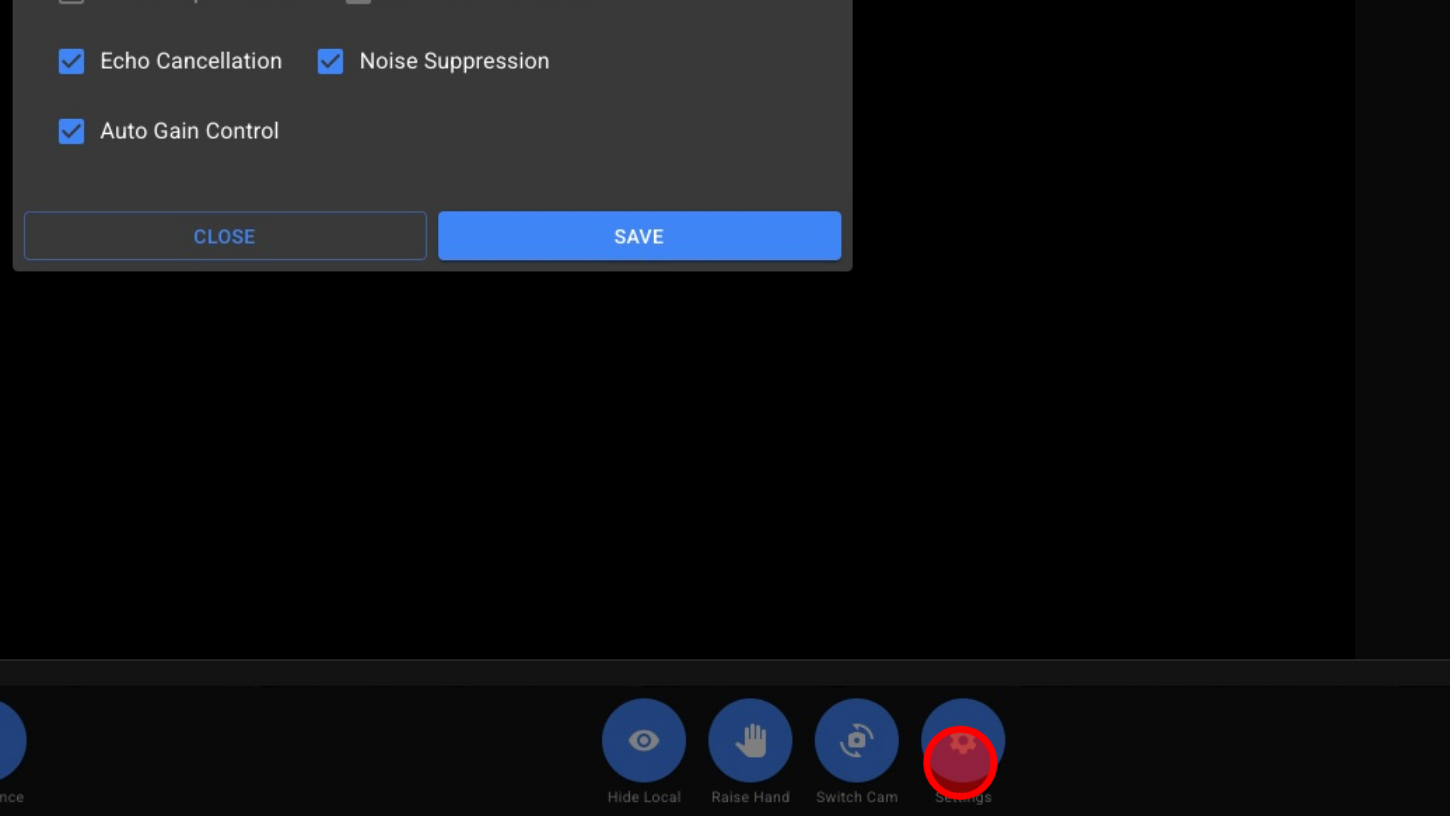Toggle the Auto Gain Control checkbox
The height and width of the screenshot is (816, 1450).
pos(71,131)
